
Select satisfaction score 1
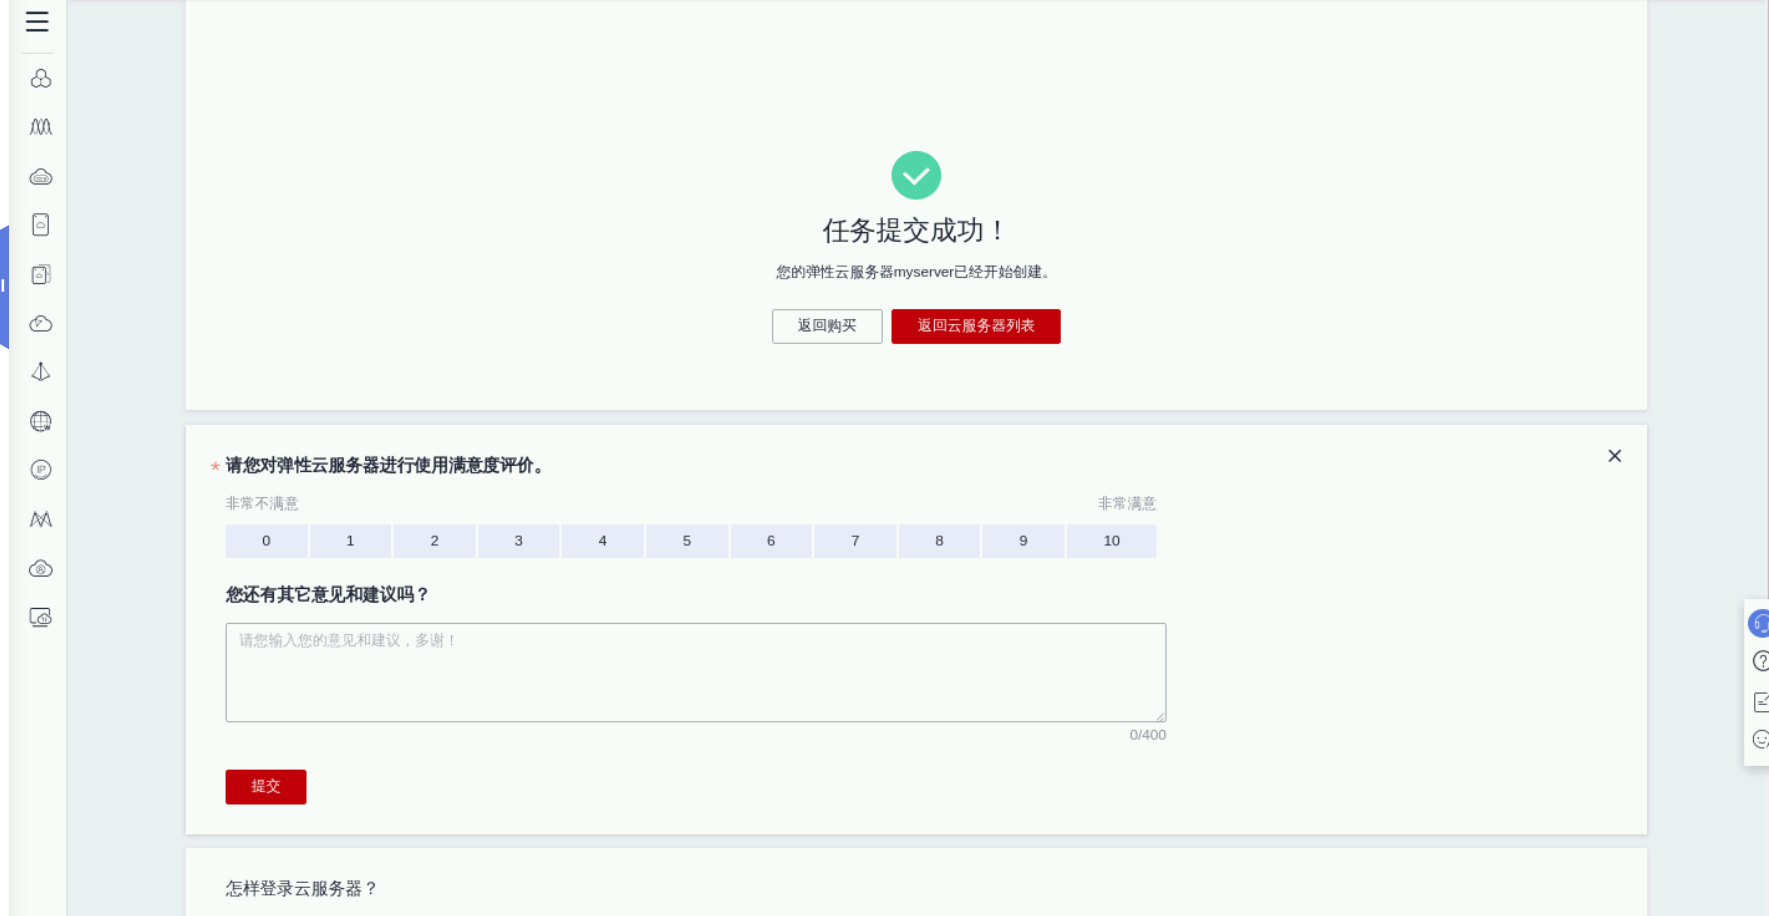click(x=350, y=541)
